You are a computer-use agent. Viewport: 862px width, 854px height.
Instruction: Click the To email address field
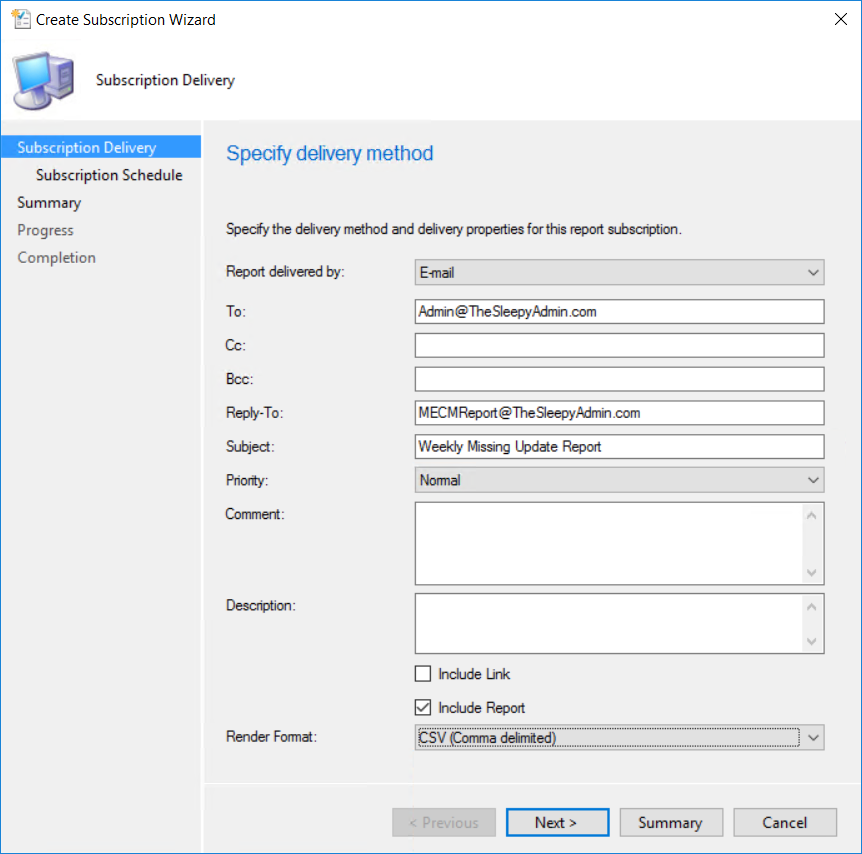tap(619, 312)
